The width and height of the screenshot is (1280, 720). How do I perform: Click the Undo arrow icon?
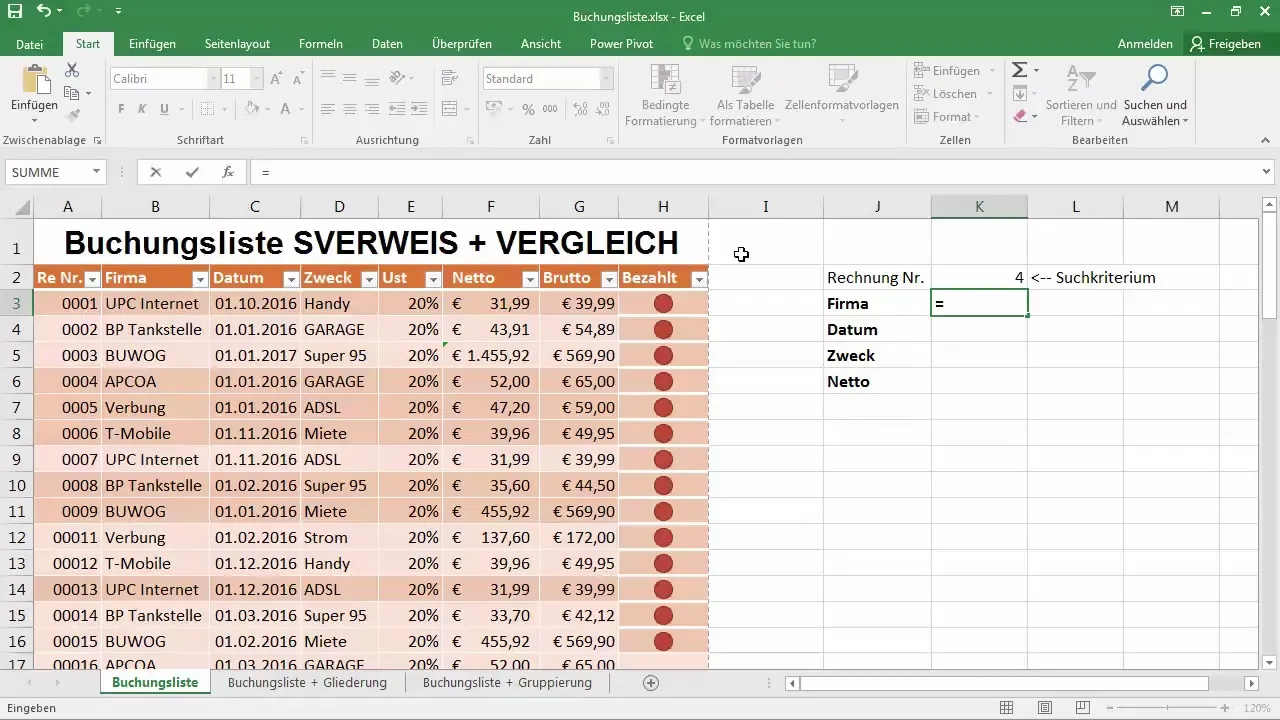point(44,12)
